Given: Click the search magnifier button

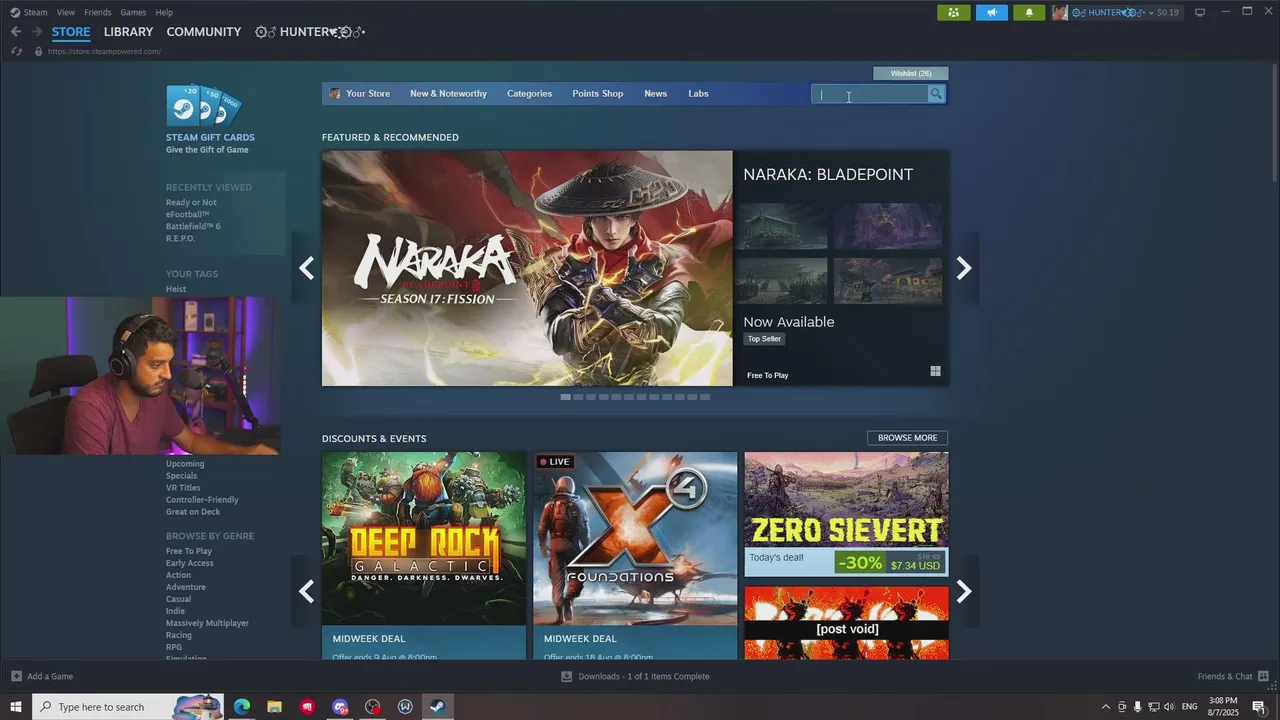Looking at the screenshot, I should 936,94.
